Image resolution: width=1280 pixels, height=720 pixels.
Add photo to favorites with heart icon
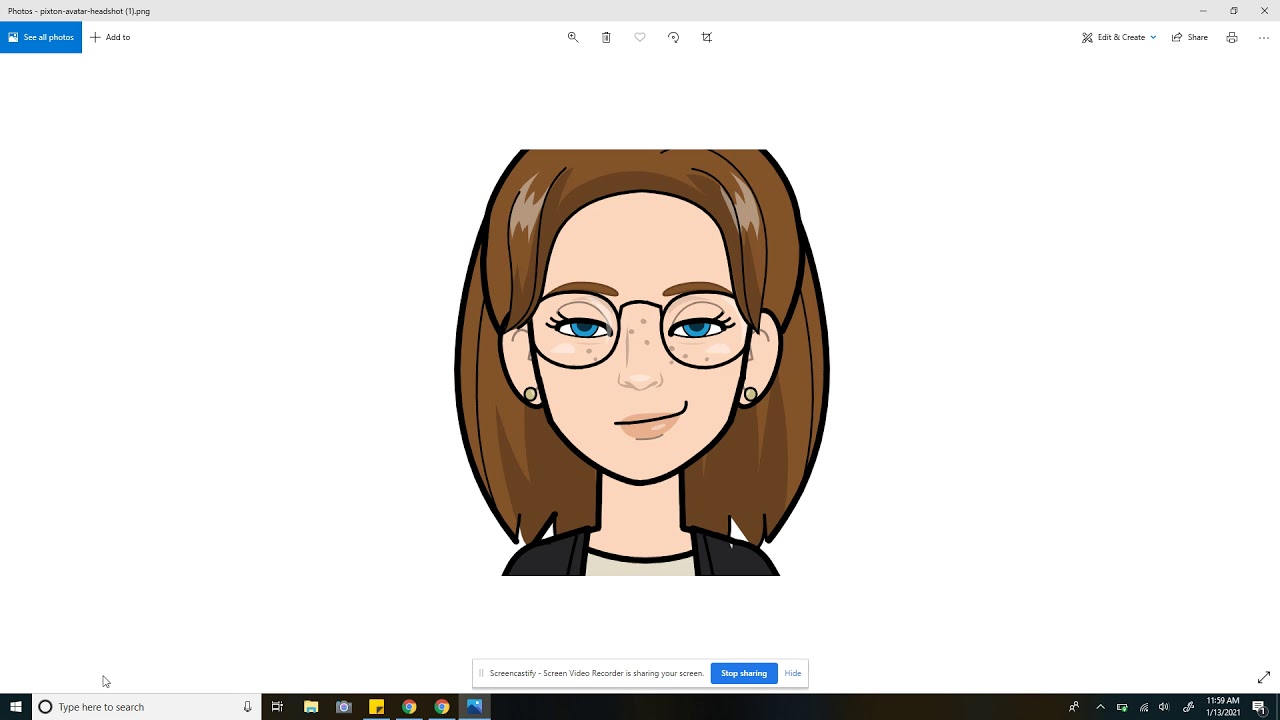[x=640, y=37]
